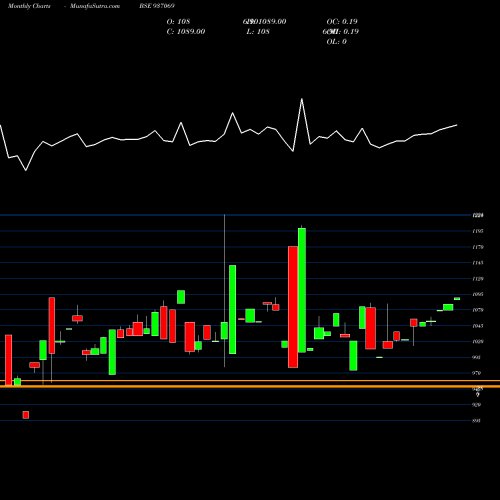Click the tallest green candlestick body
Viewport: 500px width, 500px height.
(x=302, y=290)
